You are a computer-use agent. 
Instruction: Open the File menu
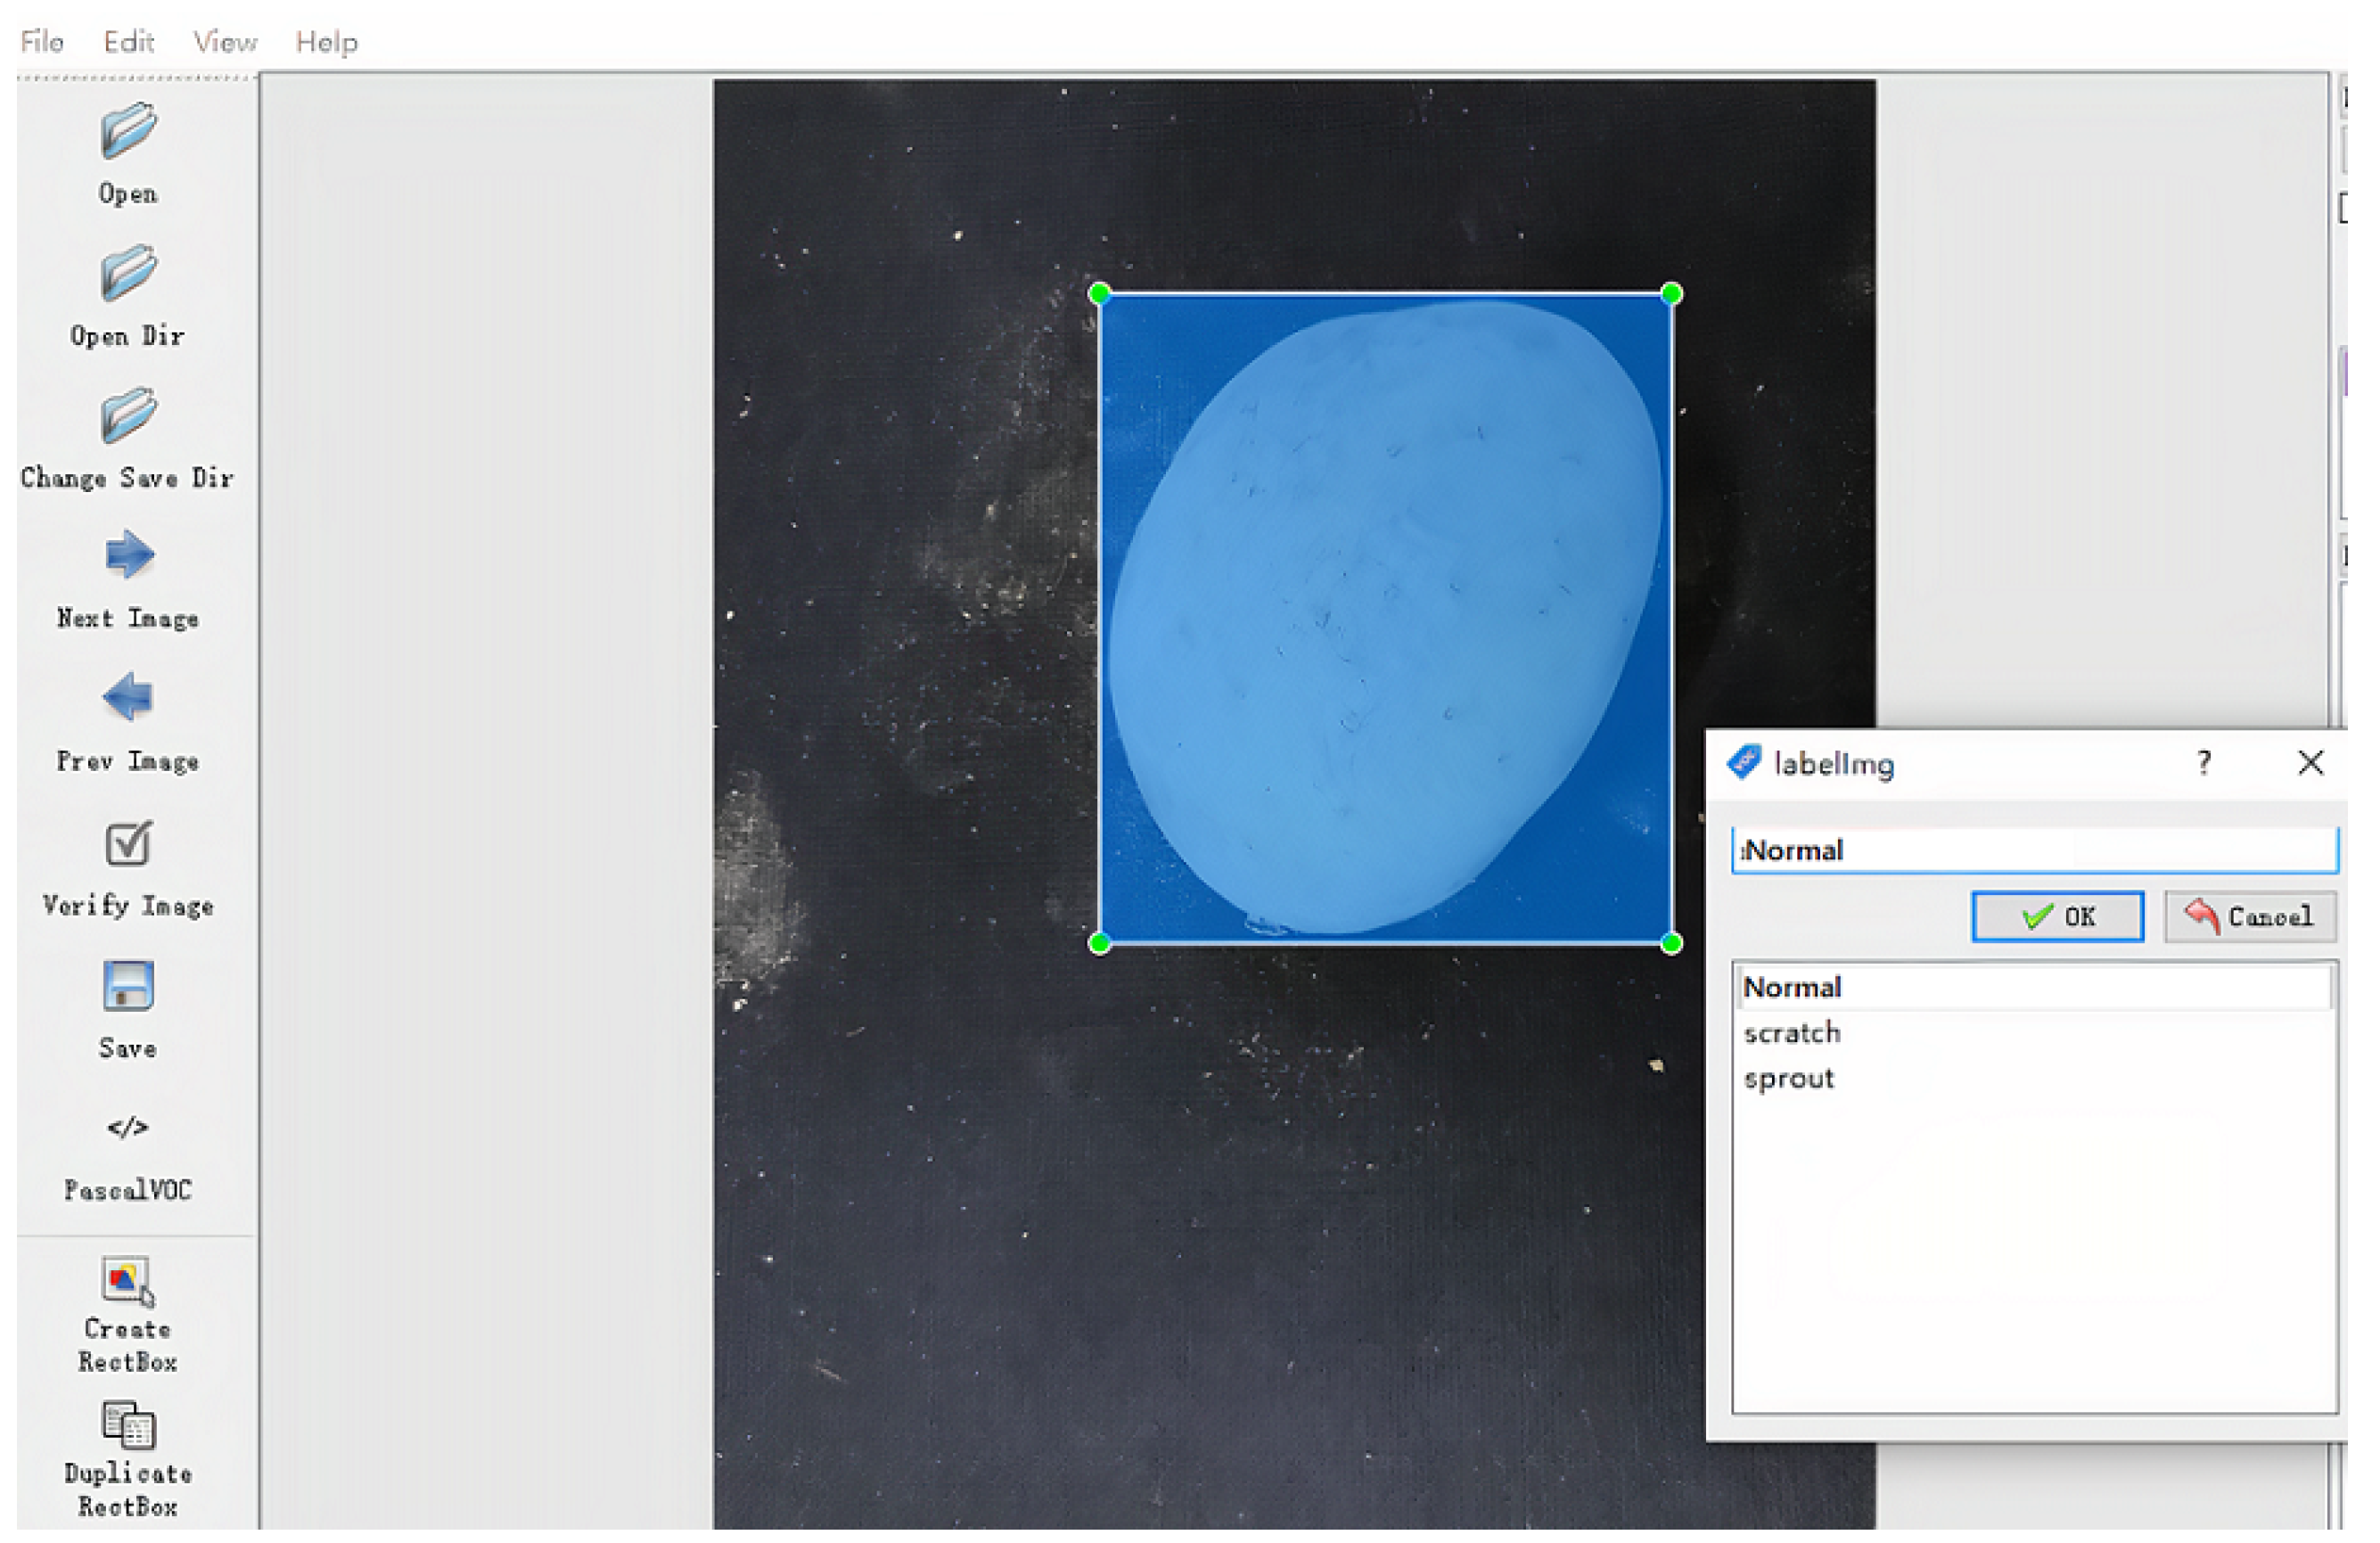(x=42, y=42)
